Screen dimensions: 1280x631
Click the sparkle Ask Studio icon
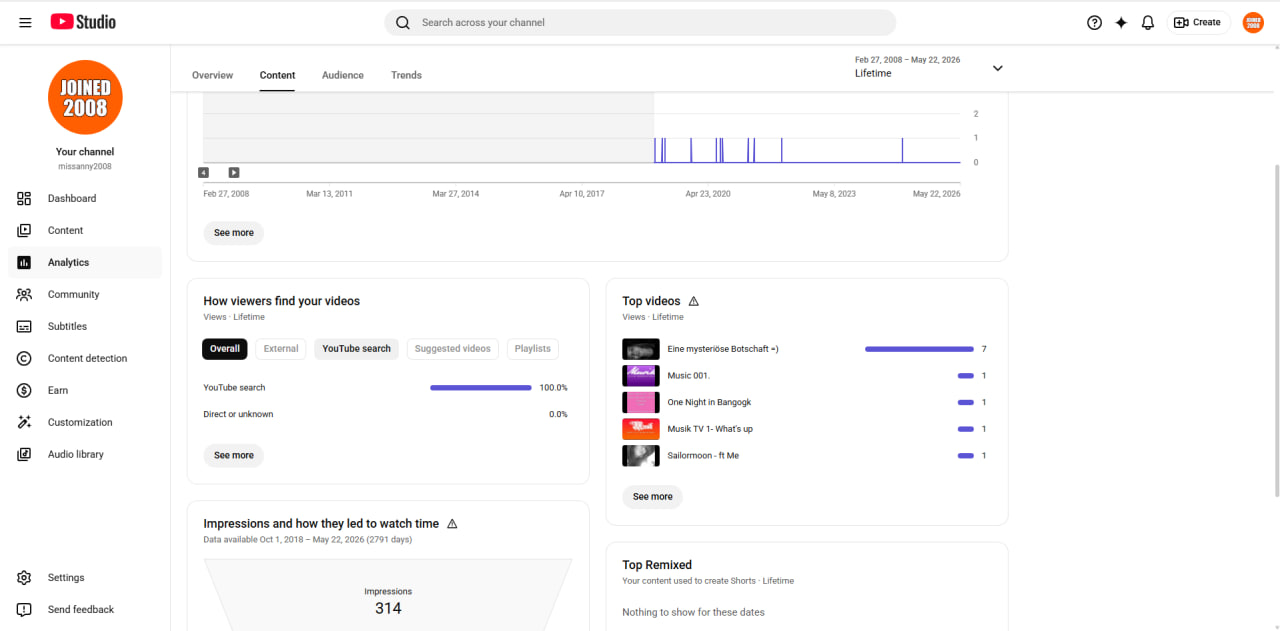(x=1121, y=22)
